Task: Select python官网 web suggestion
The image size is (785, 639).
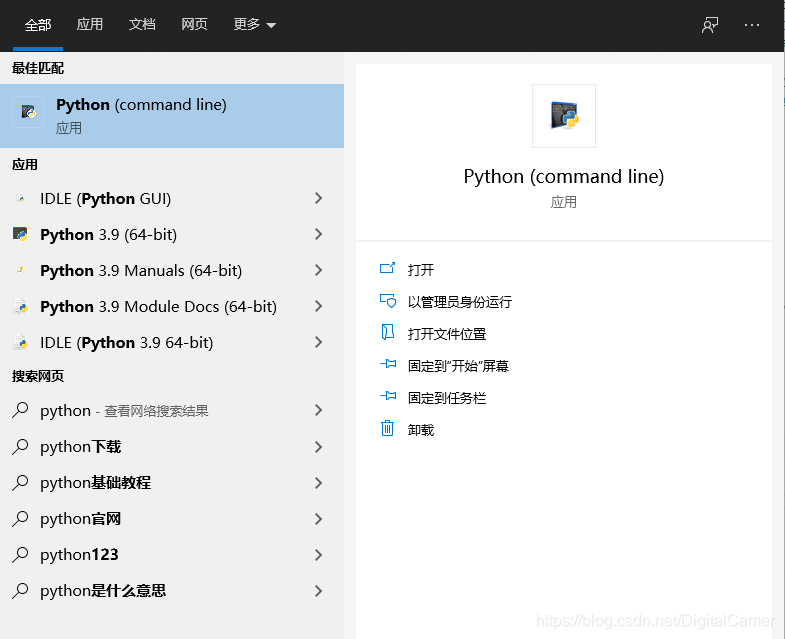Action: coord(172,519)
